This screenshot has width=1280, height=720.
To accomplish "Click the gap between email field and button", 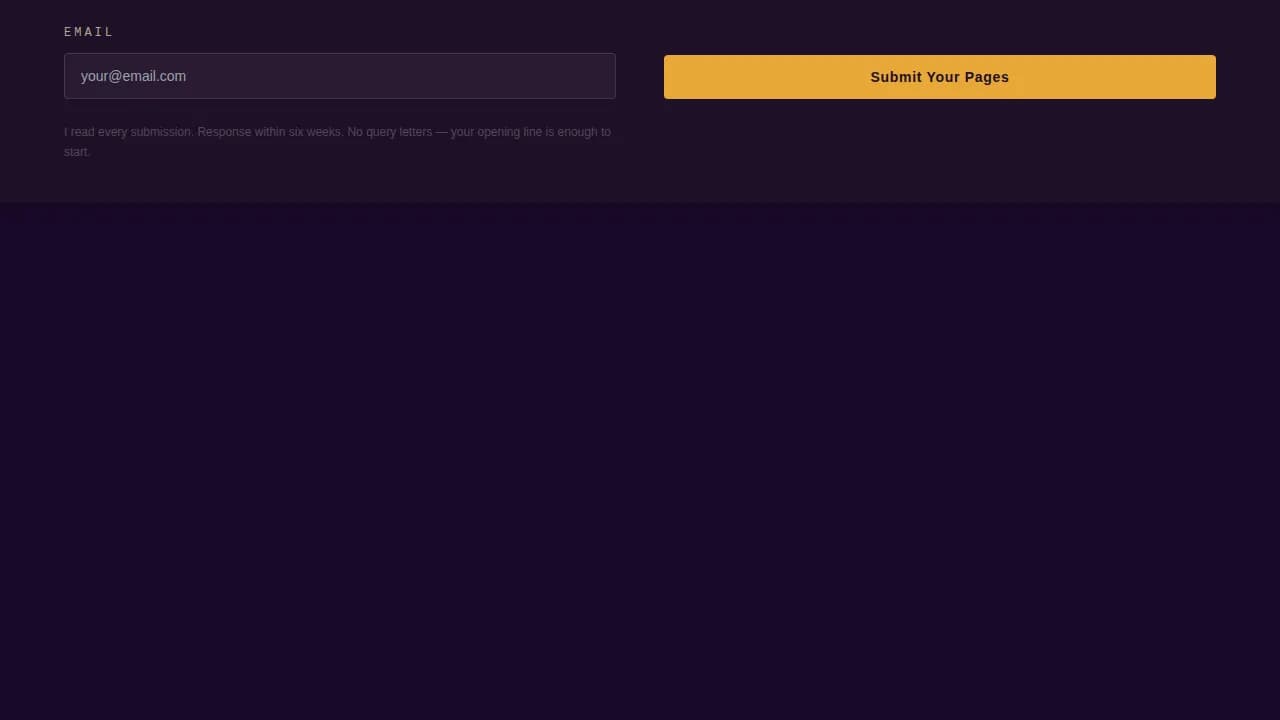I will pos(640,77).
